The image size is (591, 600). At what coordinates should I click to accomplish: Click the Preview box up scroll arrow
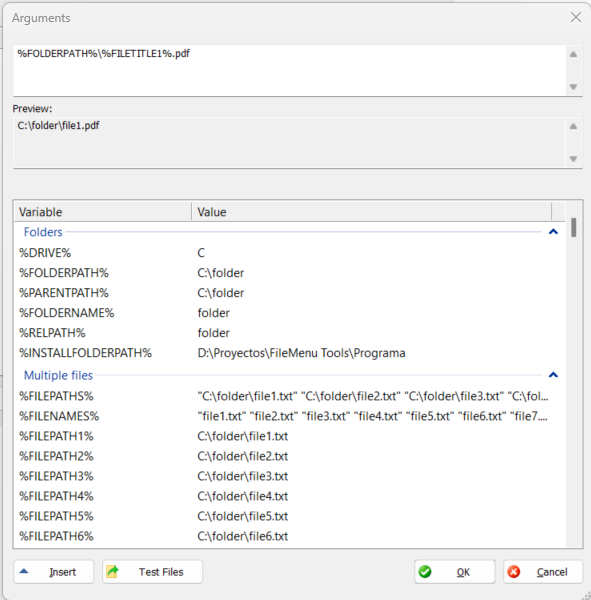pos(573,126)
